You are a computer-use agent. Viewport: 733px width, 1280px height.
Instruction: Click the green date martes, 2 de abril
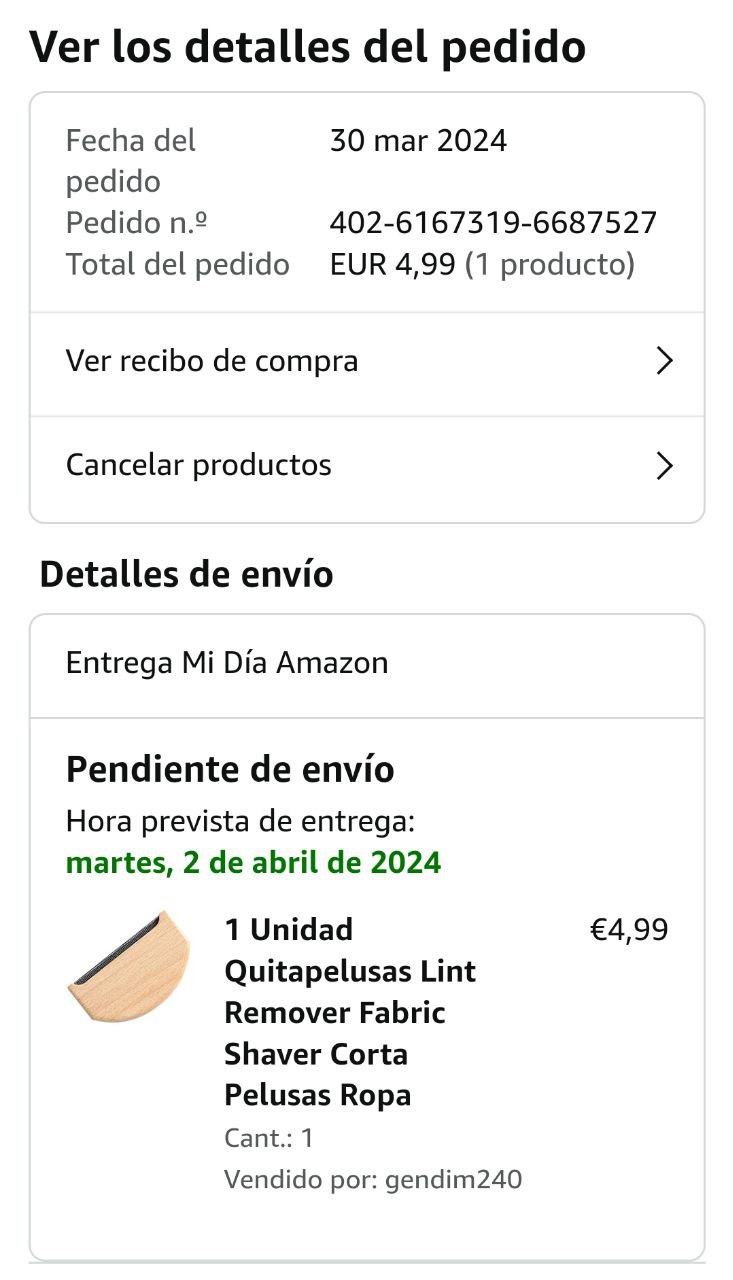point(253,863)
